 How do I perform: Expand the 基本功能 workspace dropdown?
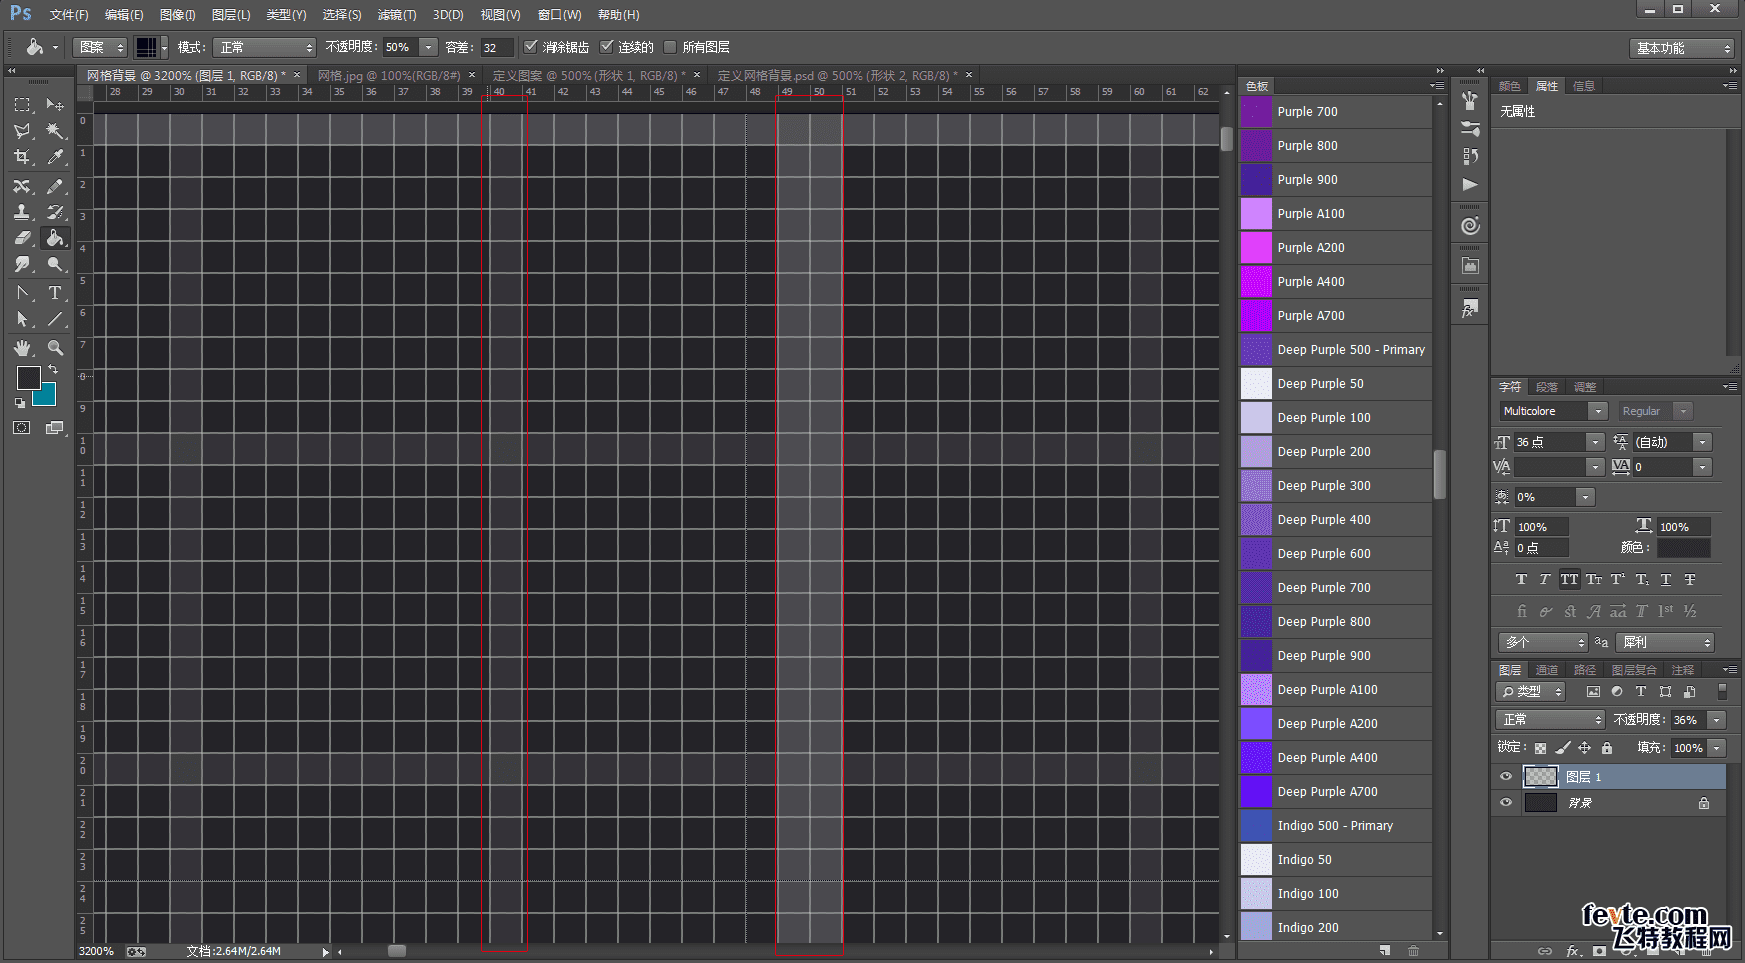[1683, 48]
